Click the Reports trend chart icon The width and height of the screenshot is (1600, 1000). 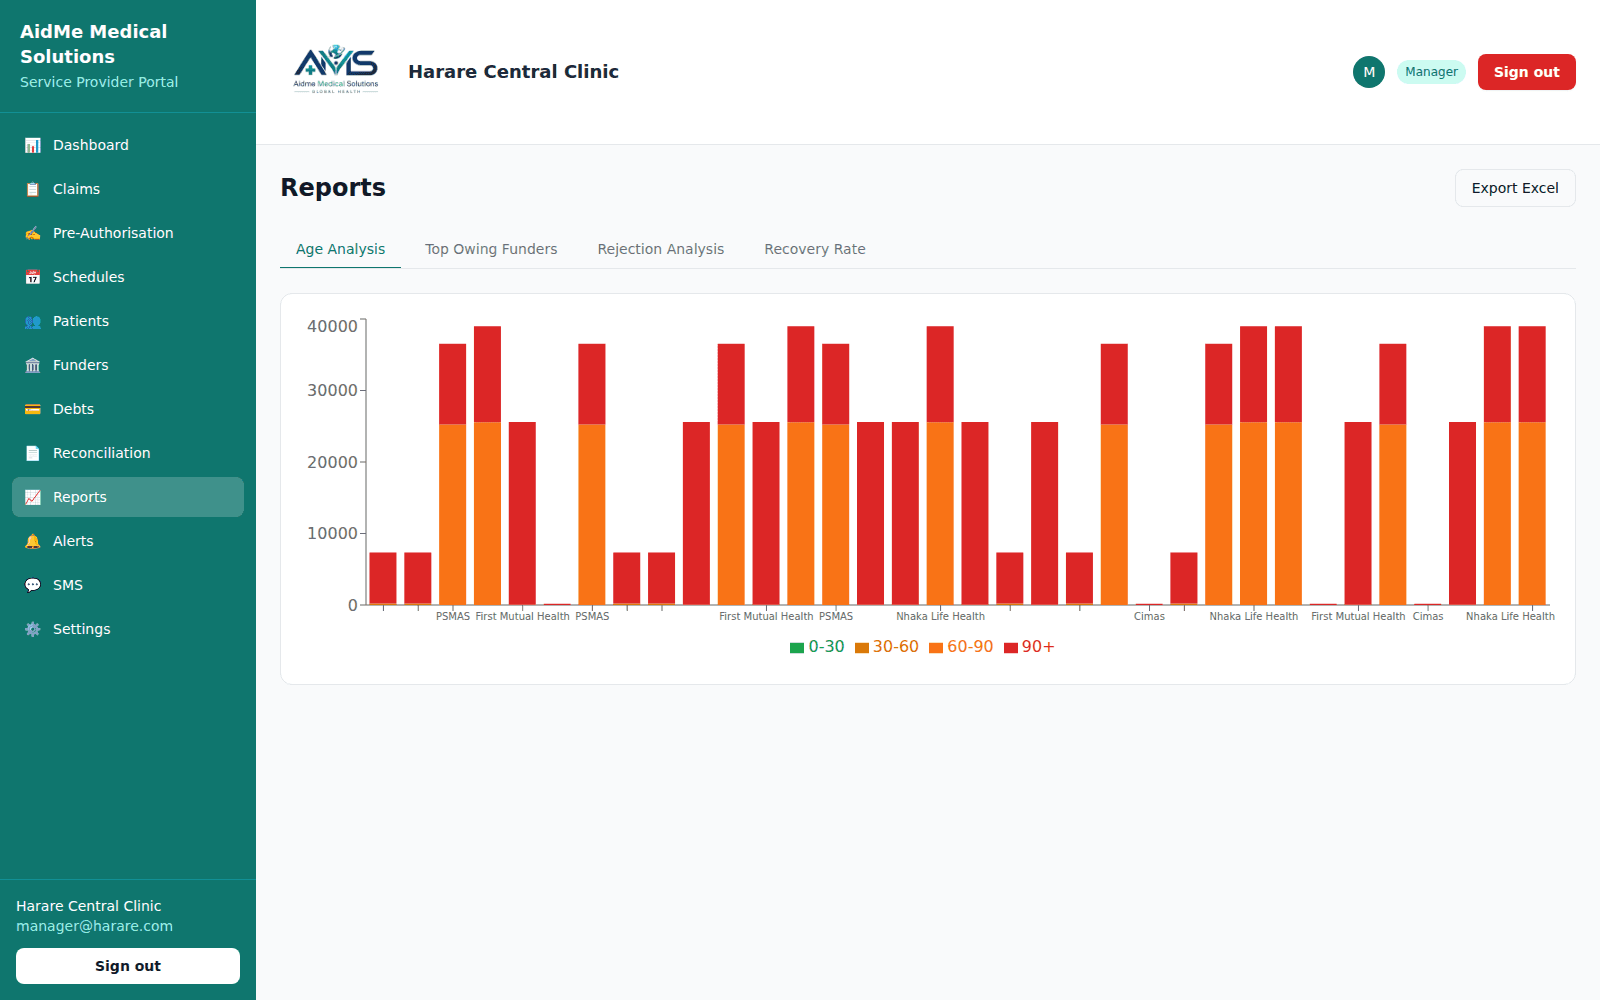click(33, 497)
